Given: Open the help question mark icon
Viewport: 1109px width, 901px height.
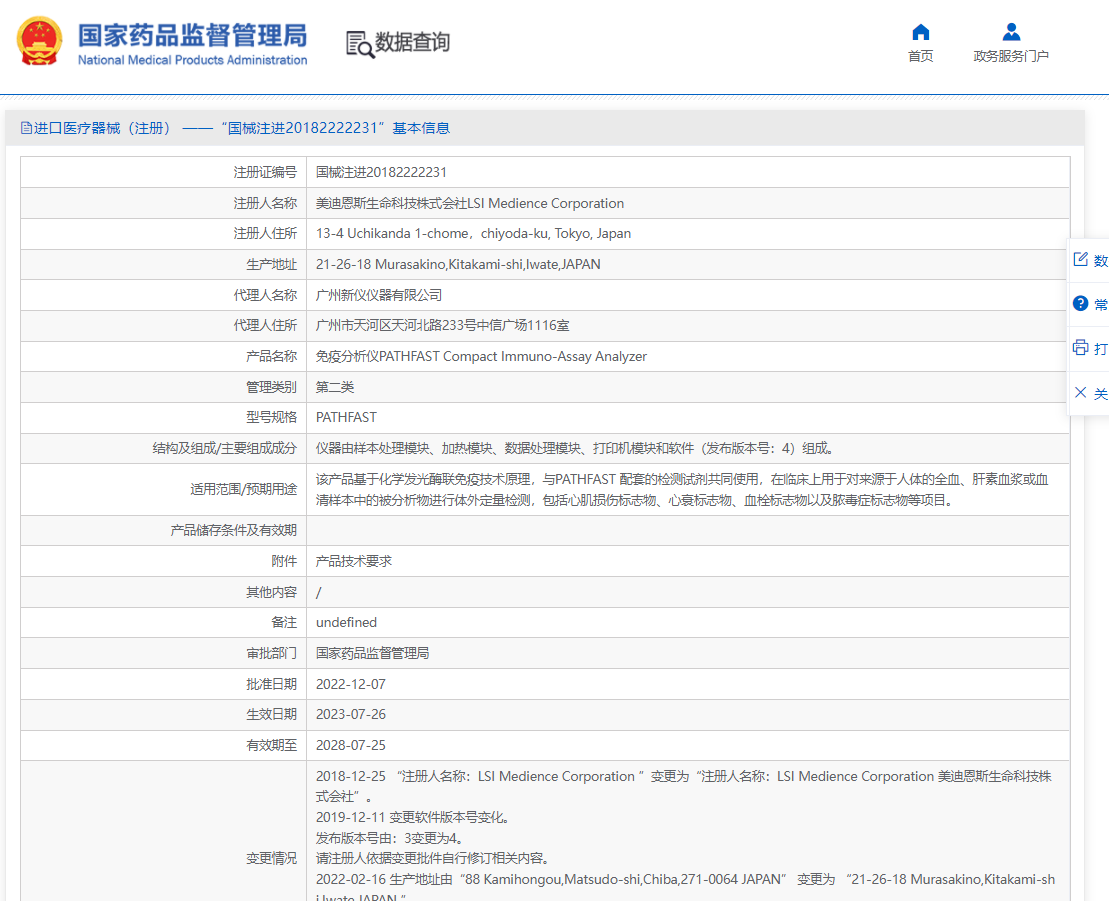Looking at the screenshot, I should pyautogui.click(x=1080, y=303).
